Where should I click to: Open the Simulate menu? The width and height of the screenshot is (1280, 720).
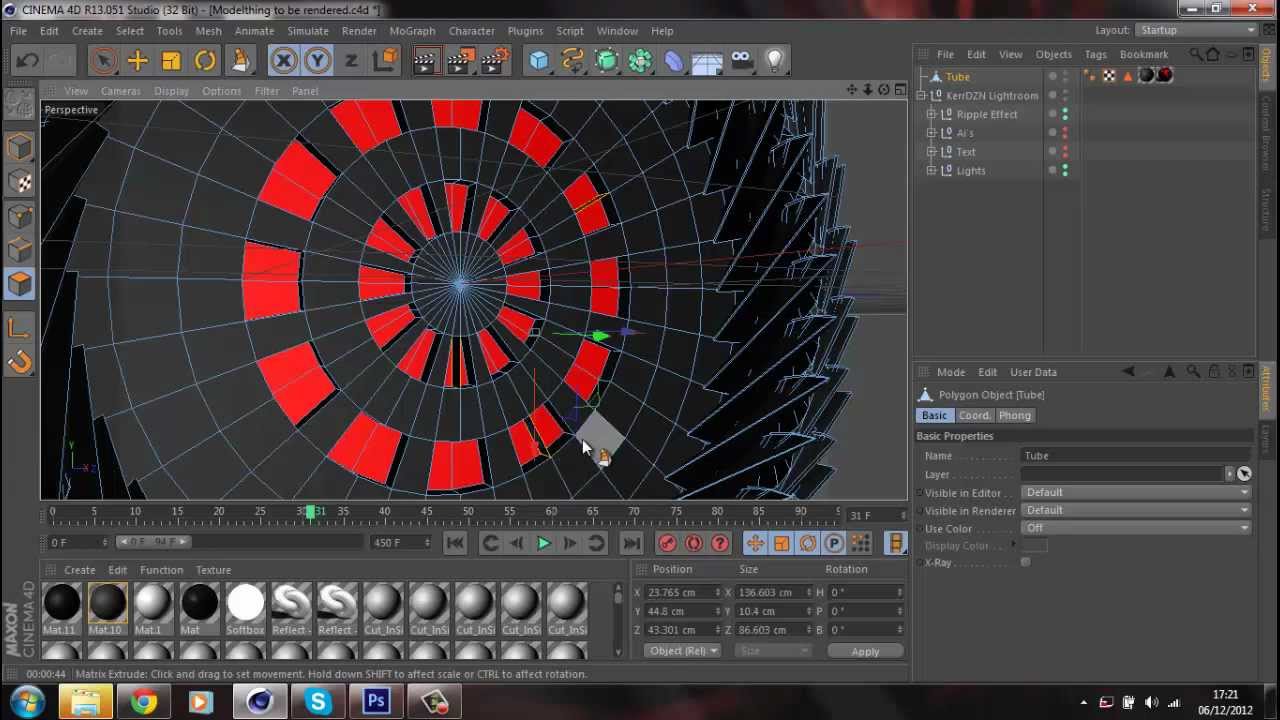(x=307, y=31)
